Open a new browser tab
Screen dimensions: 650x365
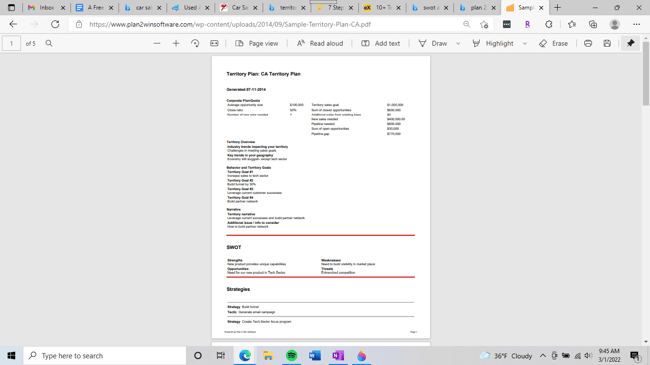pos(558,7)
